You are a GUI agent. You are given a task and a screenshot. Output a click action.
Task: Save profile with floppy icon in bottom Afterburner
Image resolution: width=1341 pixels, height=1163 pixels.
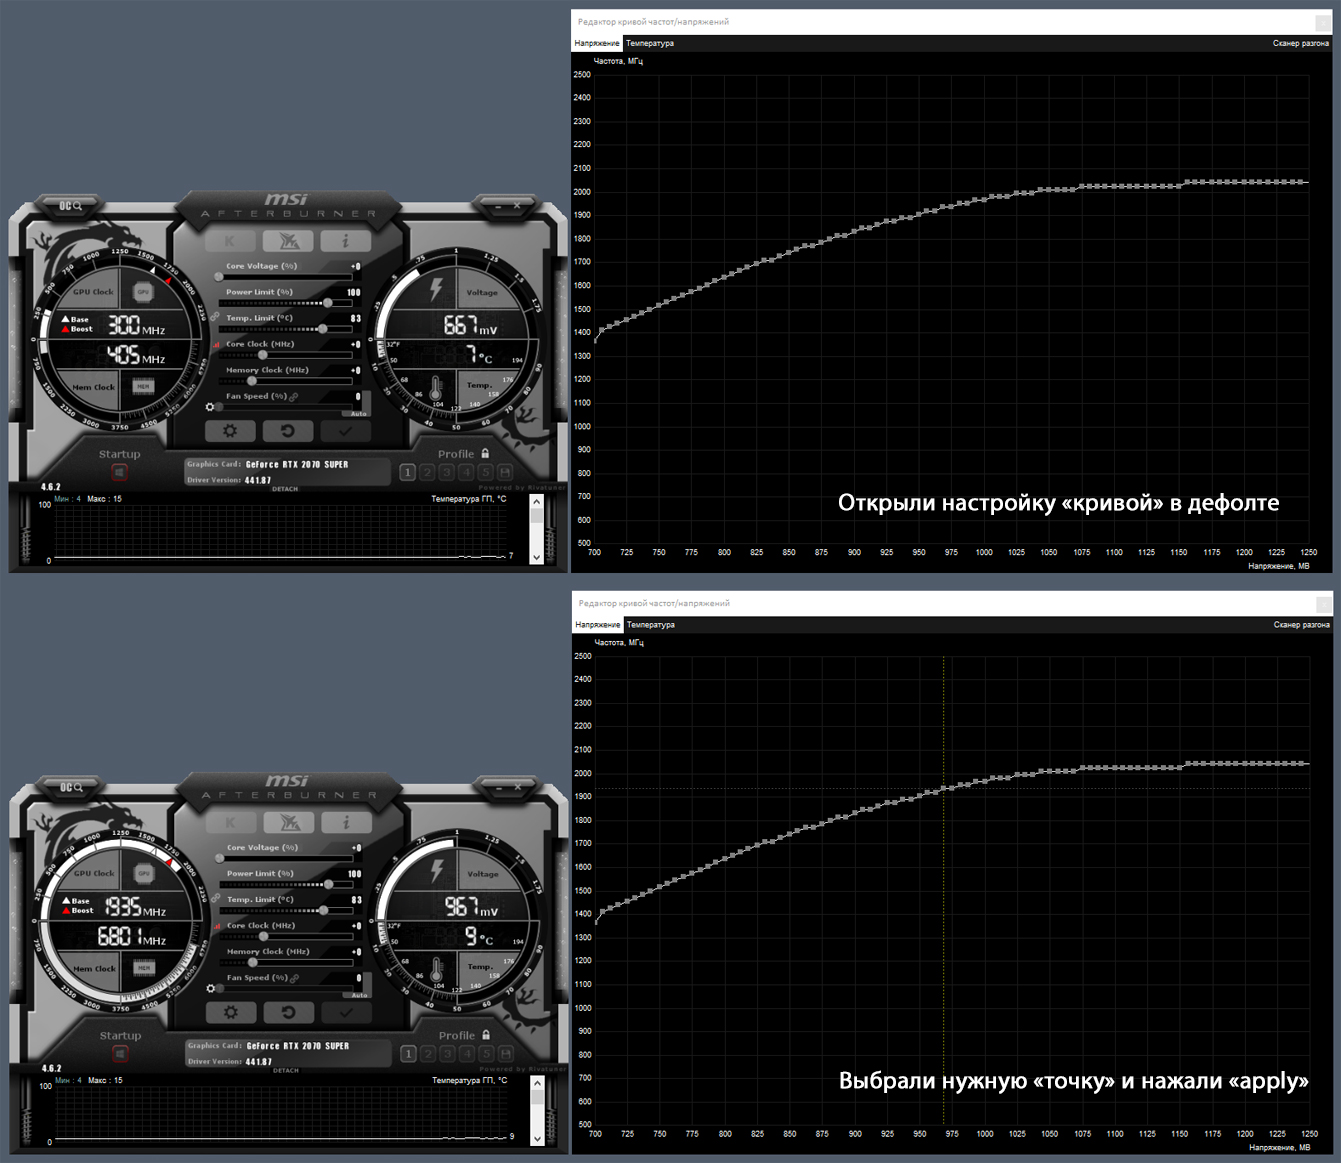tap(506, 1054)
